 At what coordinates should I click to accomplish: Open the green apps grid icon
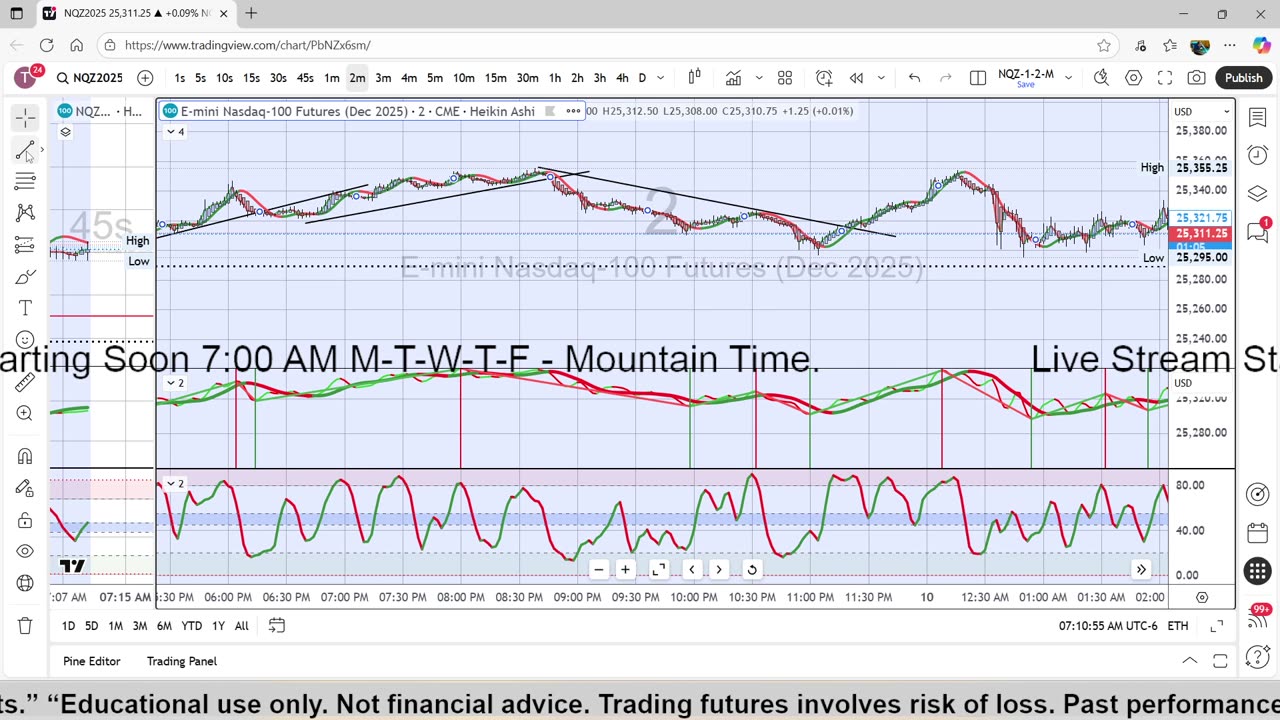pyautogui.click(x=1258, y=571)
